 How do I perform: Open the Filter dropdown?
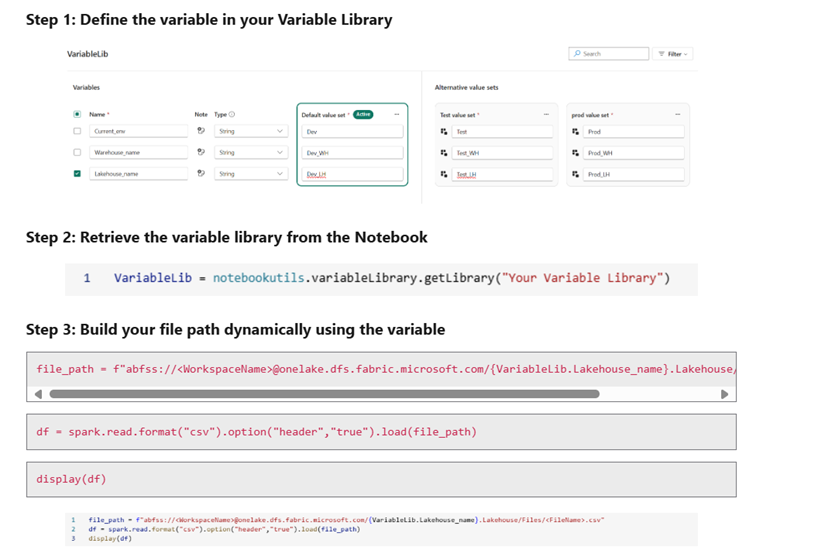(674, 54)
